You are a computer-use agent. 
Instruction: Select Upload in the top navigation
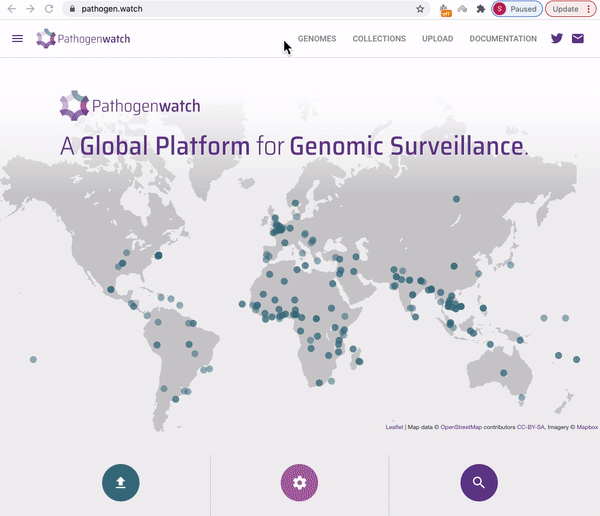coord(437,39)
